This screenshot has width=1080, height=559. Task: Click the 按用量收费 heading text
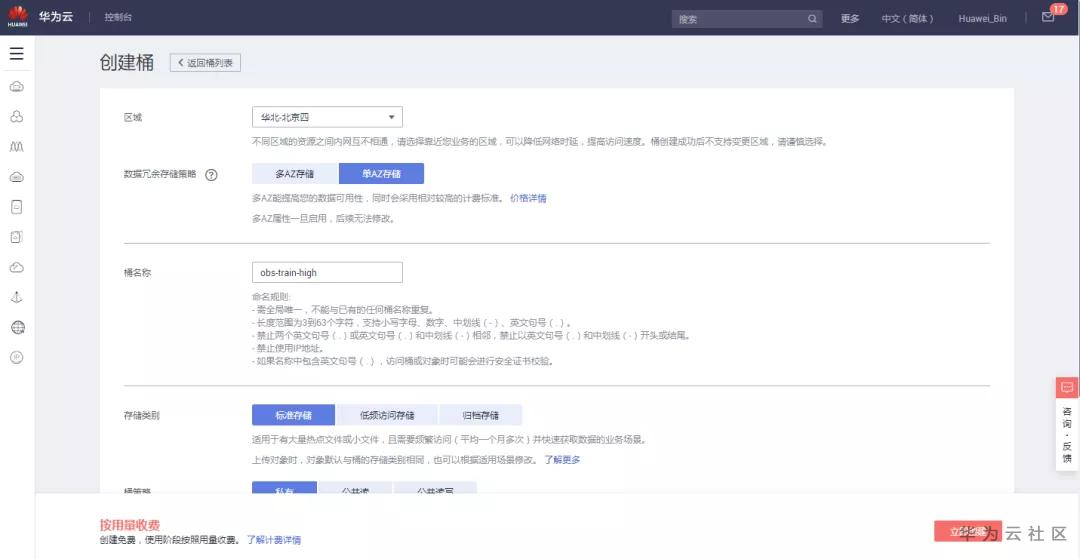(x=129, y=525)
